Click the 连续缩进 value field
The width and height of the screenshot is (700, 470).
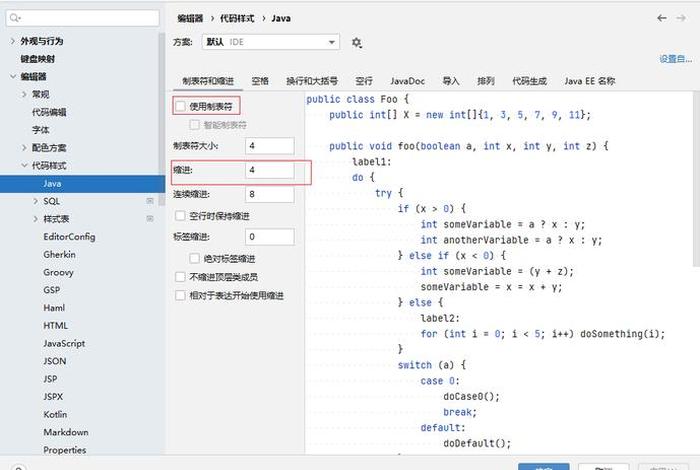click(x=270, y=194)
